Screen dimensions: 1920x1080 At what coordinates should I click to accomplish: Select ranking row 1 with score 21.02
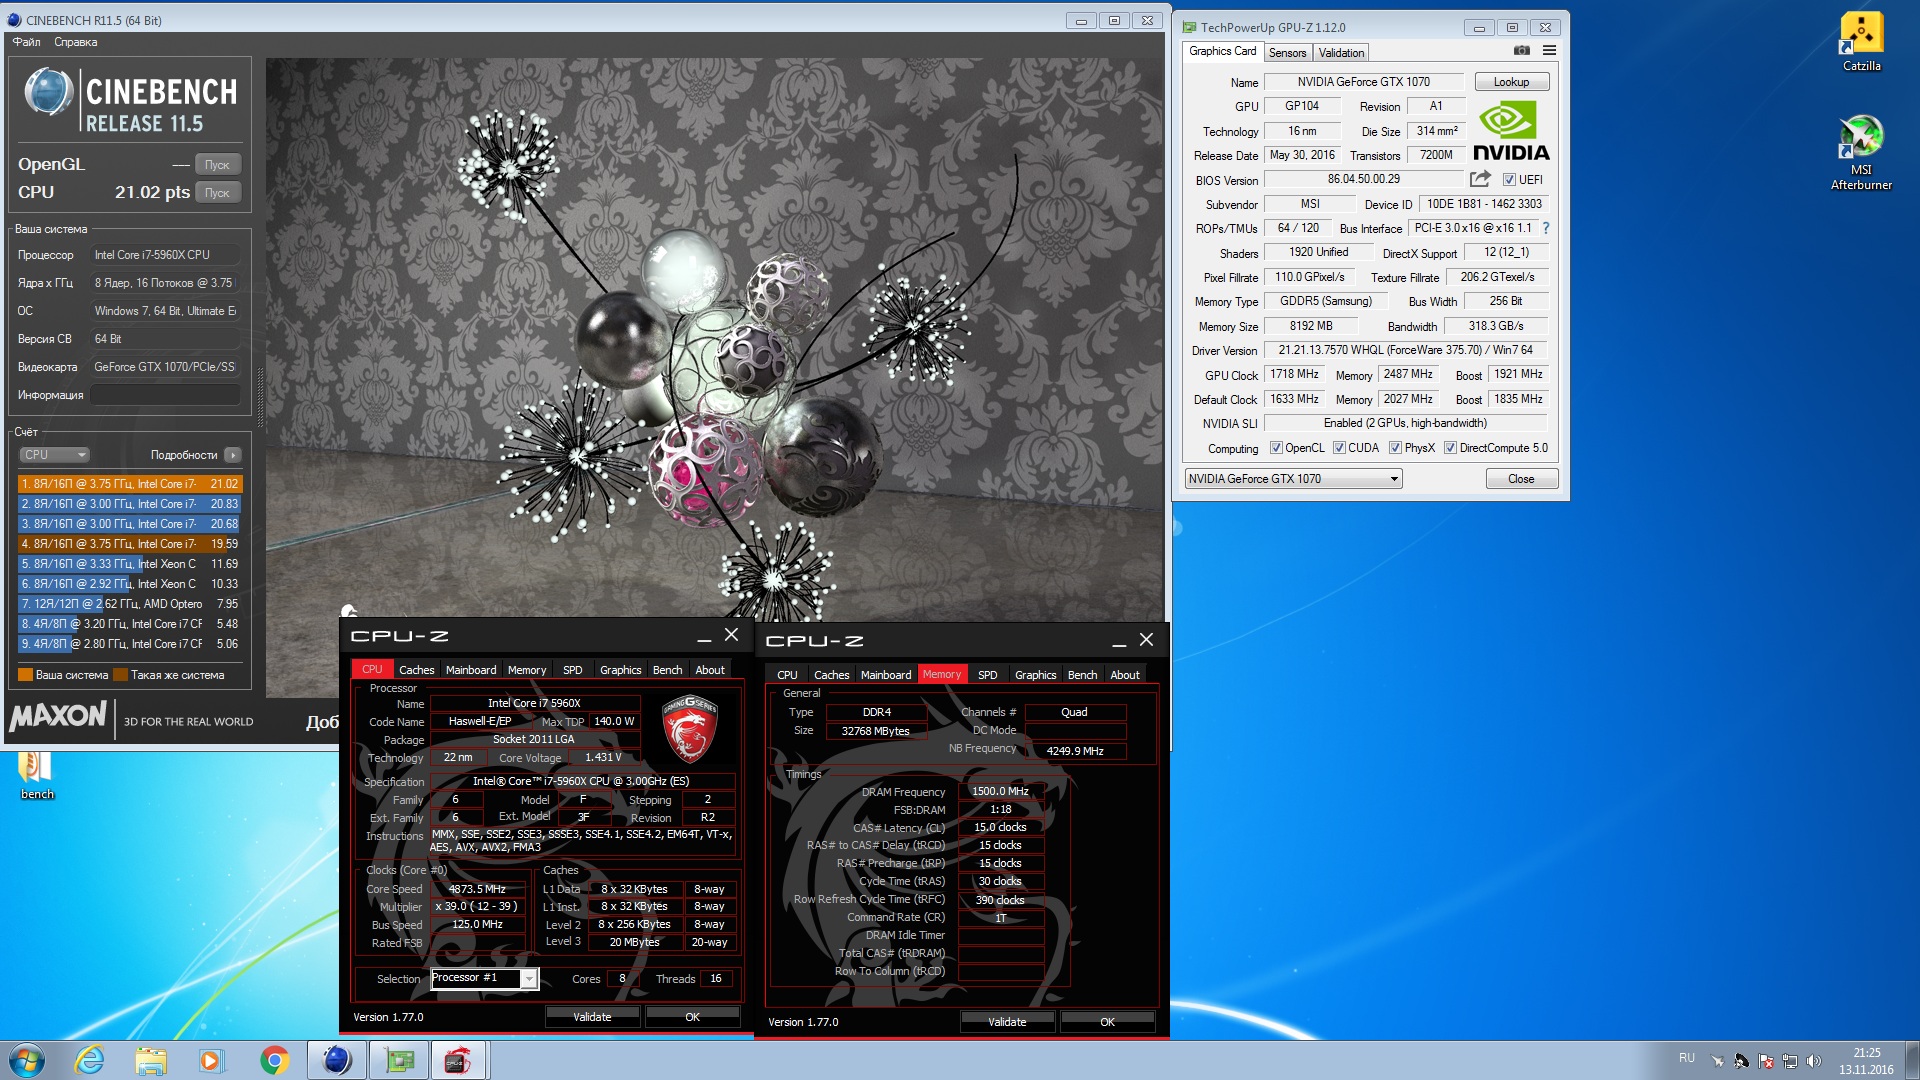coord(130,484)
